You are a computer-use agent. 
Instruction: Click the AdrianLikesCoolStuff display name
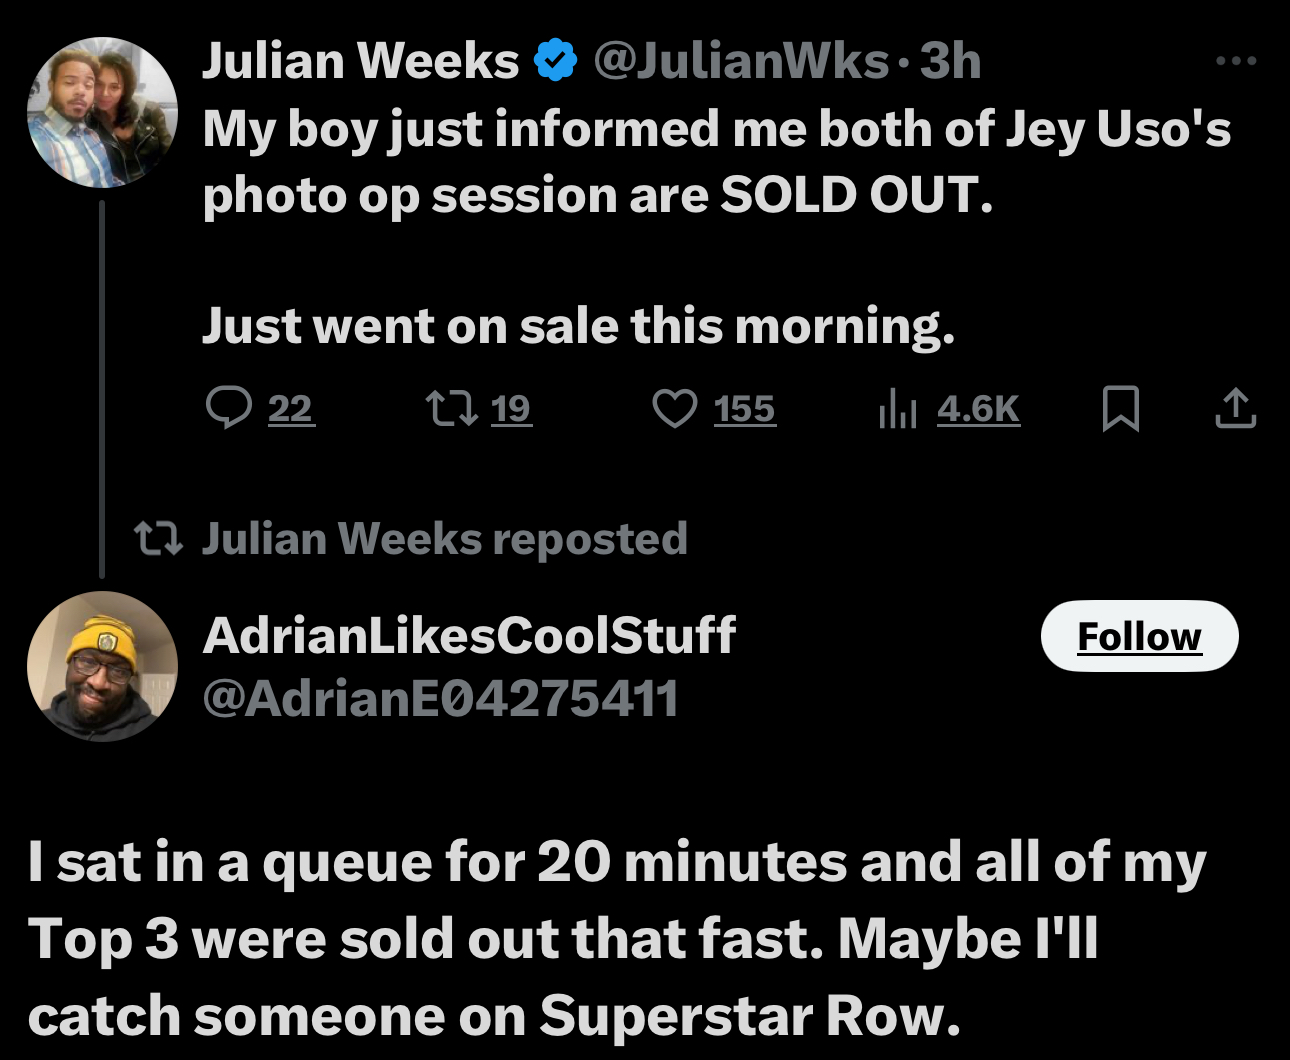click(x=469, y=635)
